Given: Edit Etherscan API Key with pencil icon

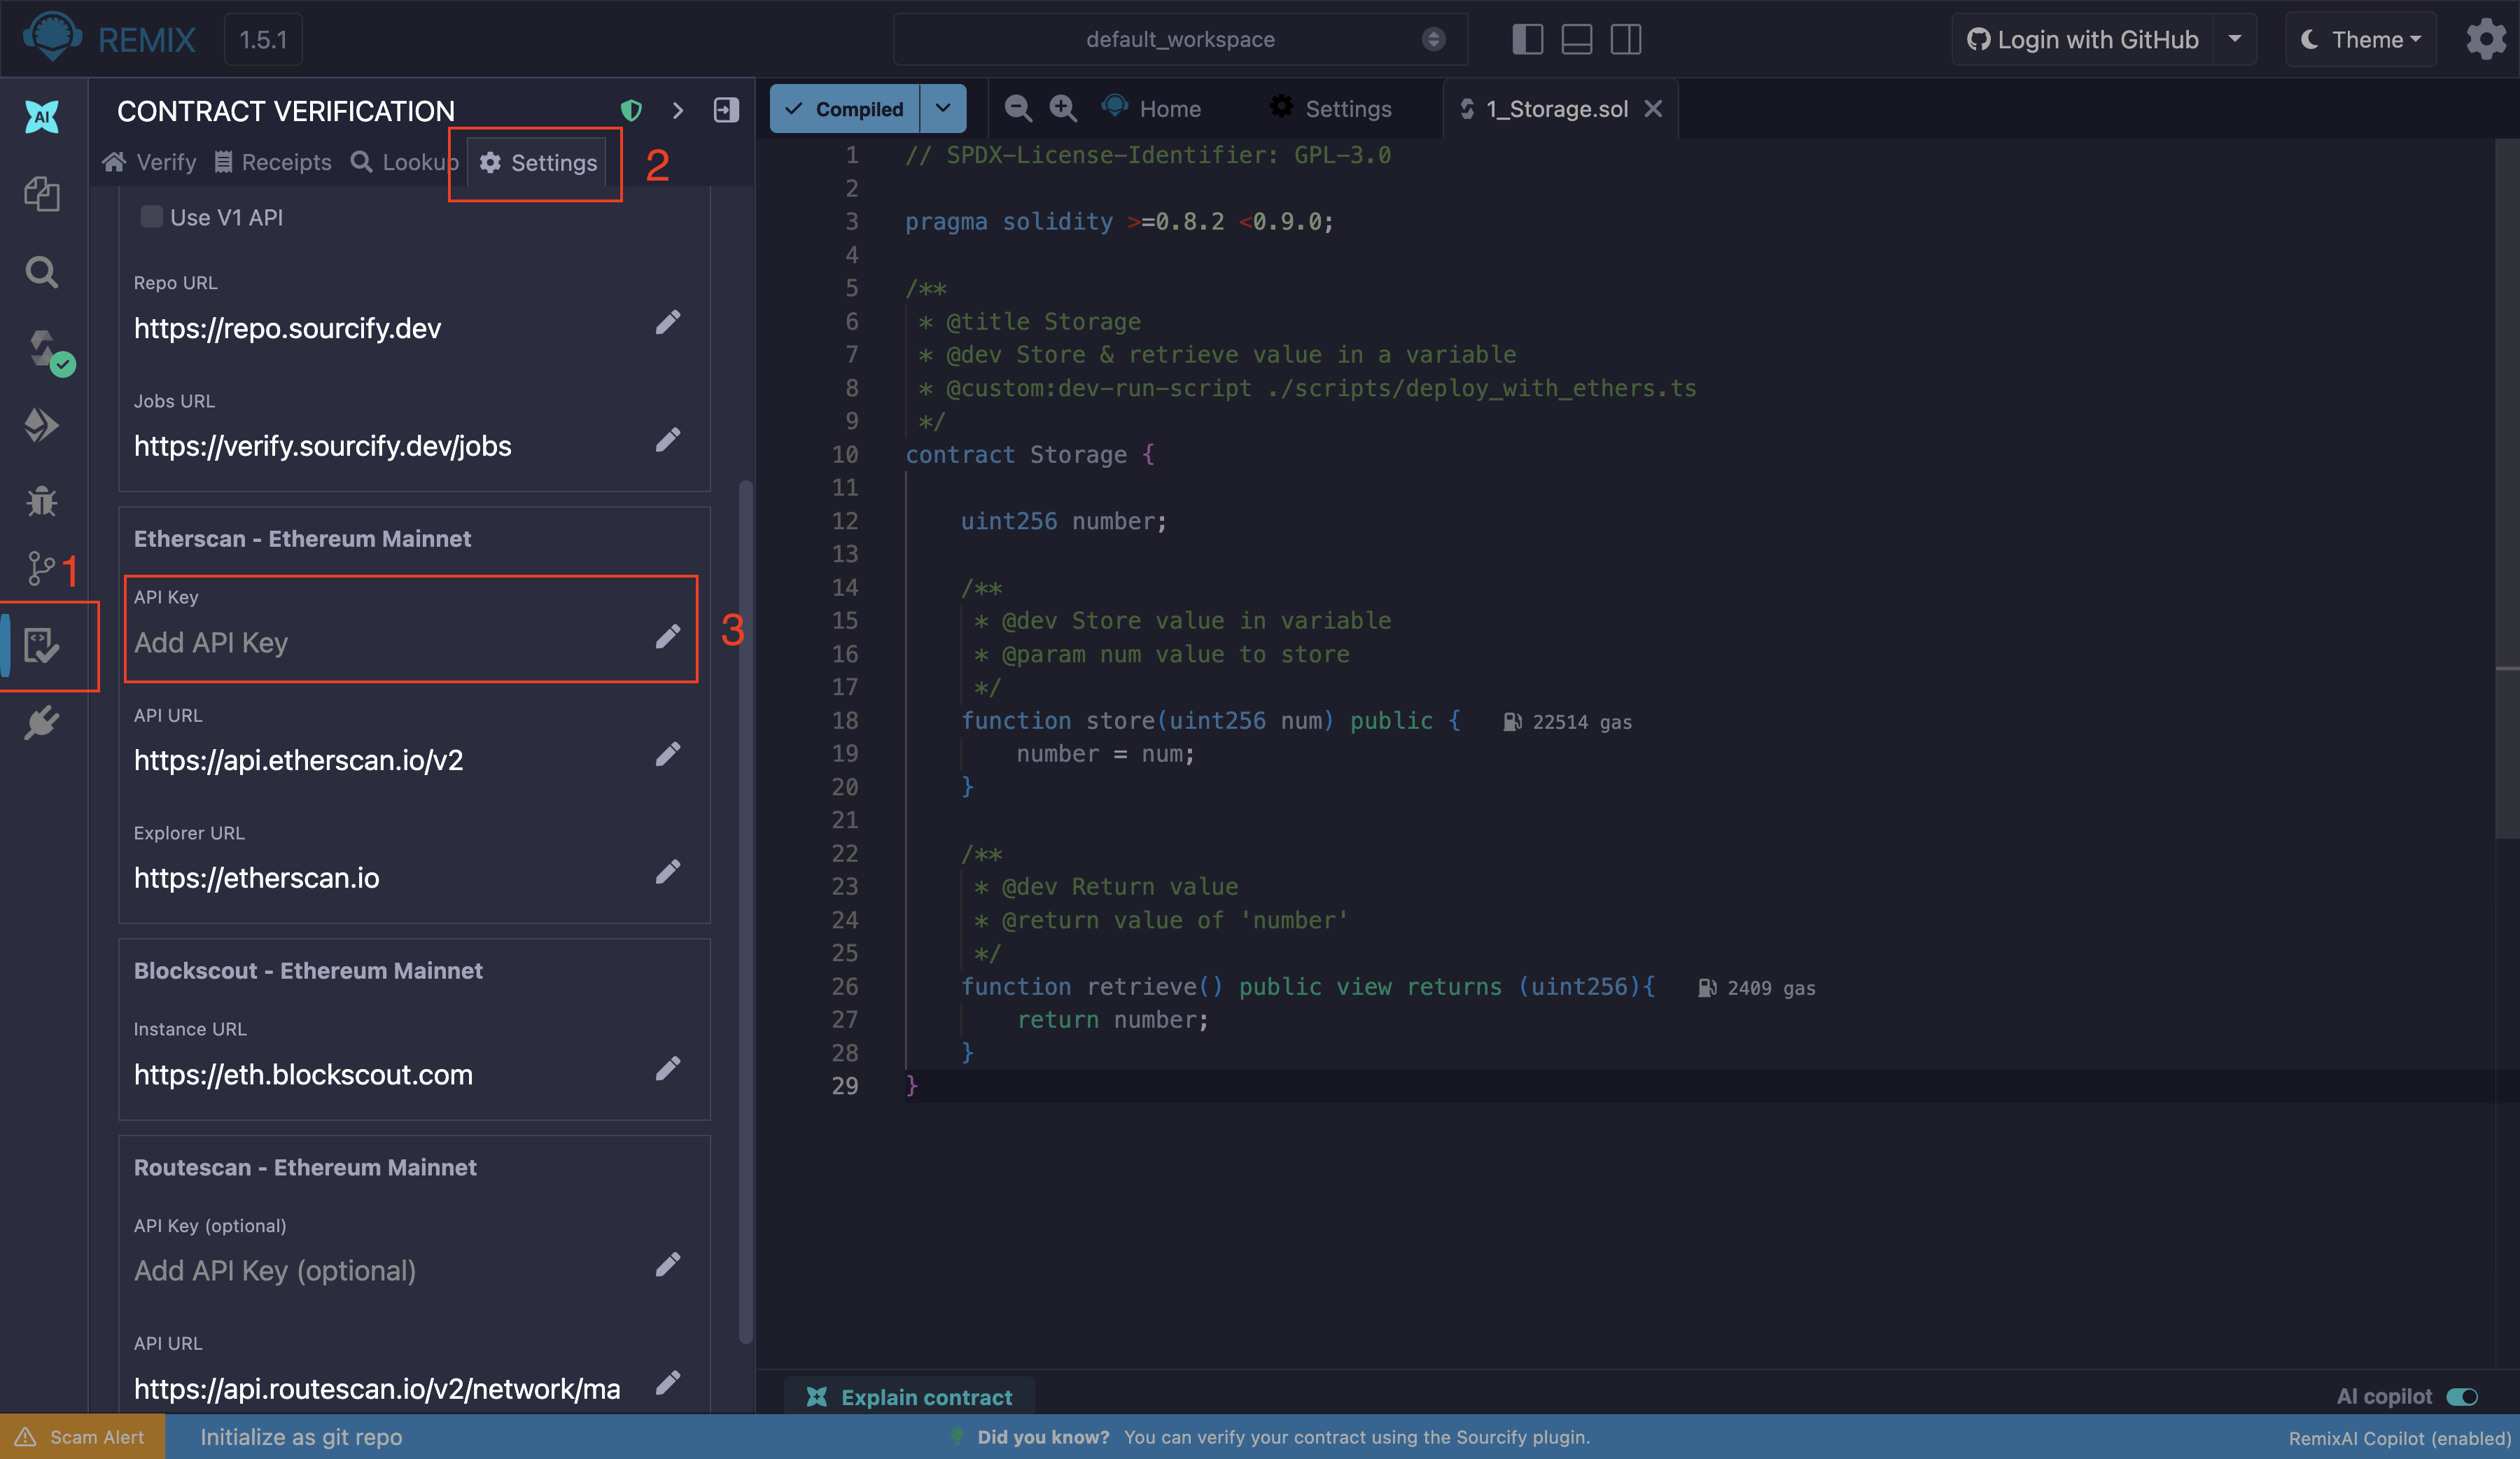Looking at the screenshot, I should (x=668, y=636).
